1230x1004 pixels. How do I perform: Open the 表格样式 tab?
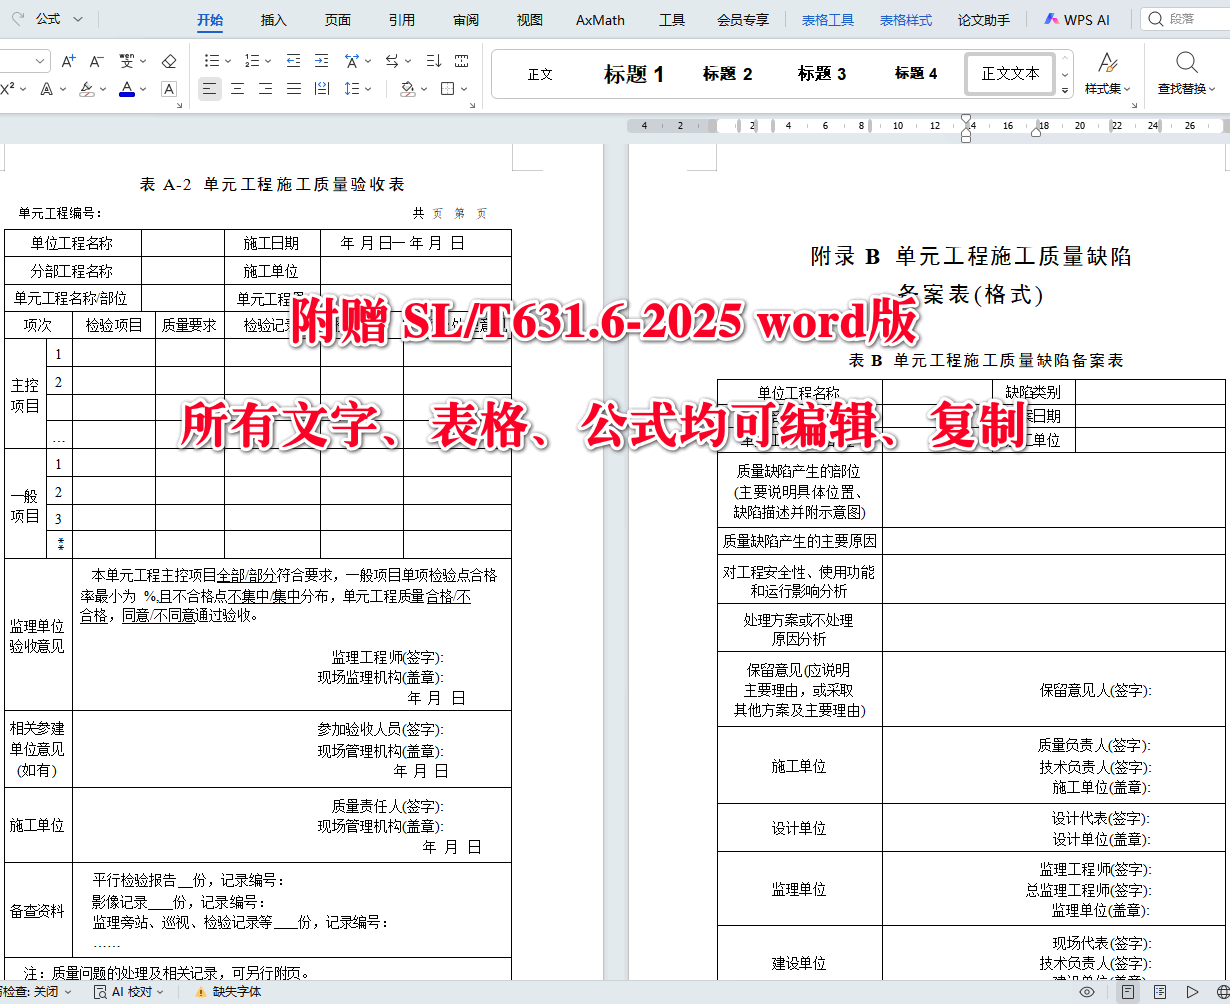(906, 19)
